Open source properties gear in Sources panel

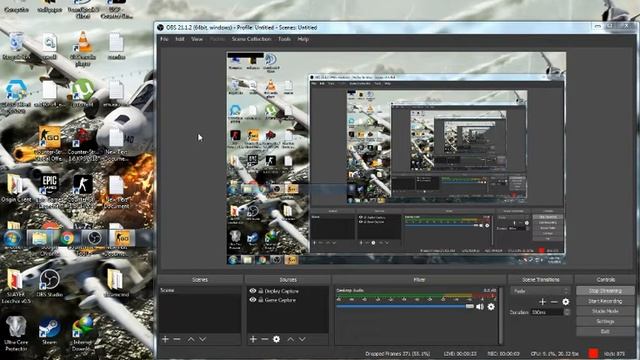(x=276, y=339)
